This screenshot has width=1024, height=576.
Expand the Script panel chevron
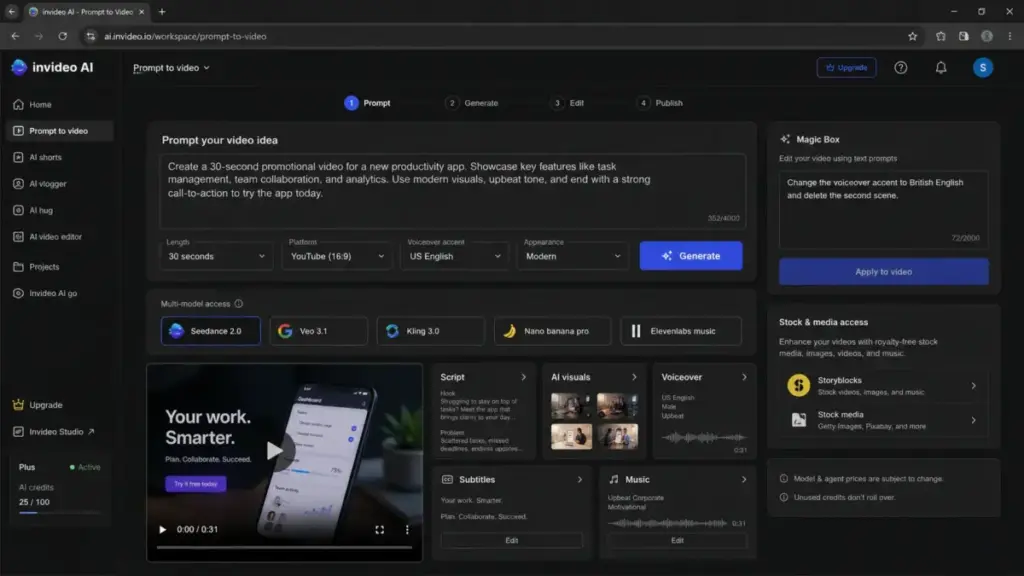523,377
